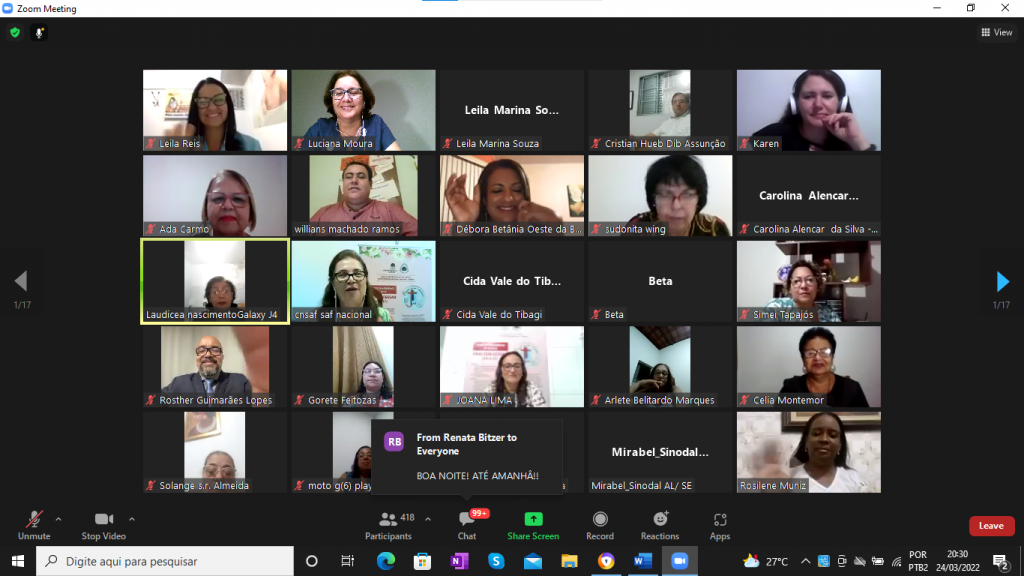Click the green encryption shield icon
Screen dimensions: 1024x576
(15, 33)
